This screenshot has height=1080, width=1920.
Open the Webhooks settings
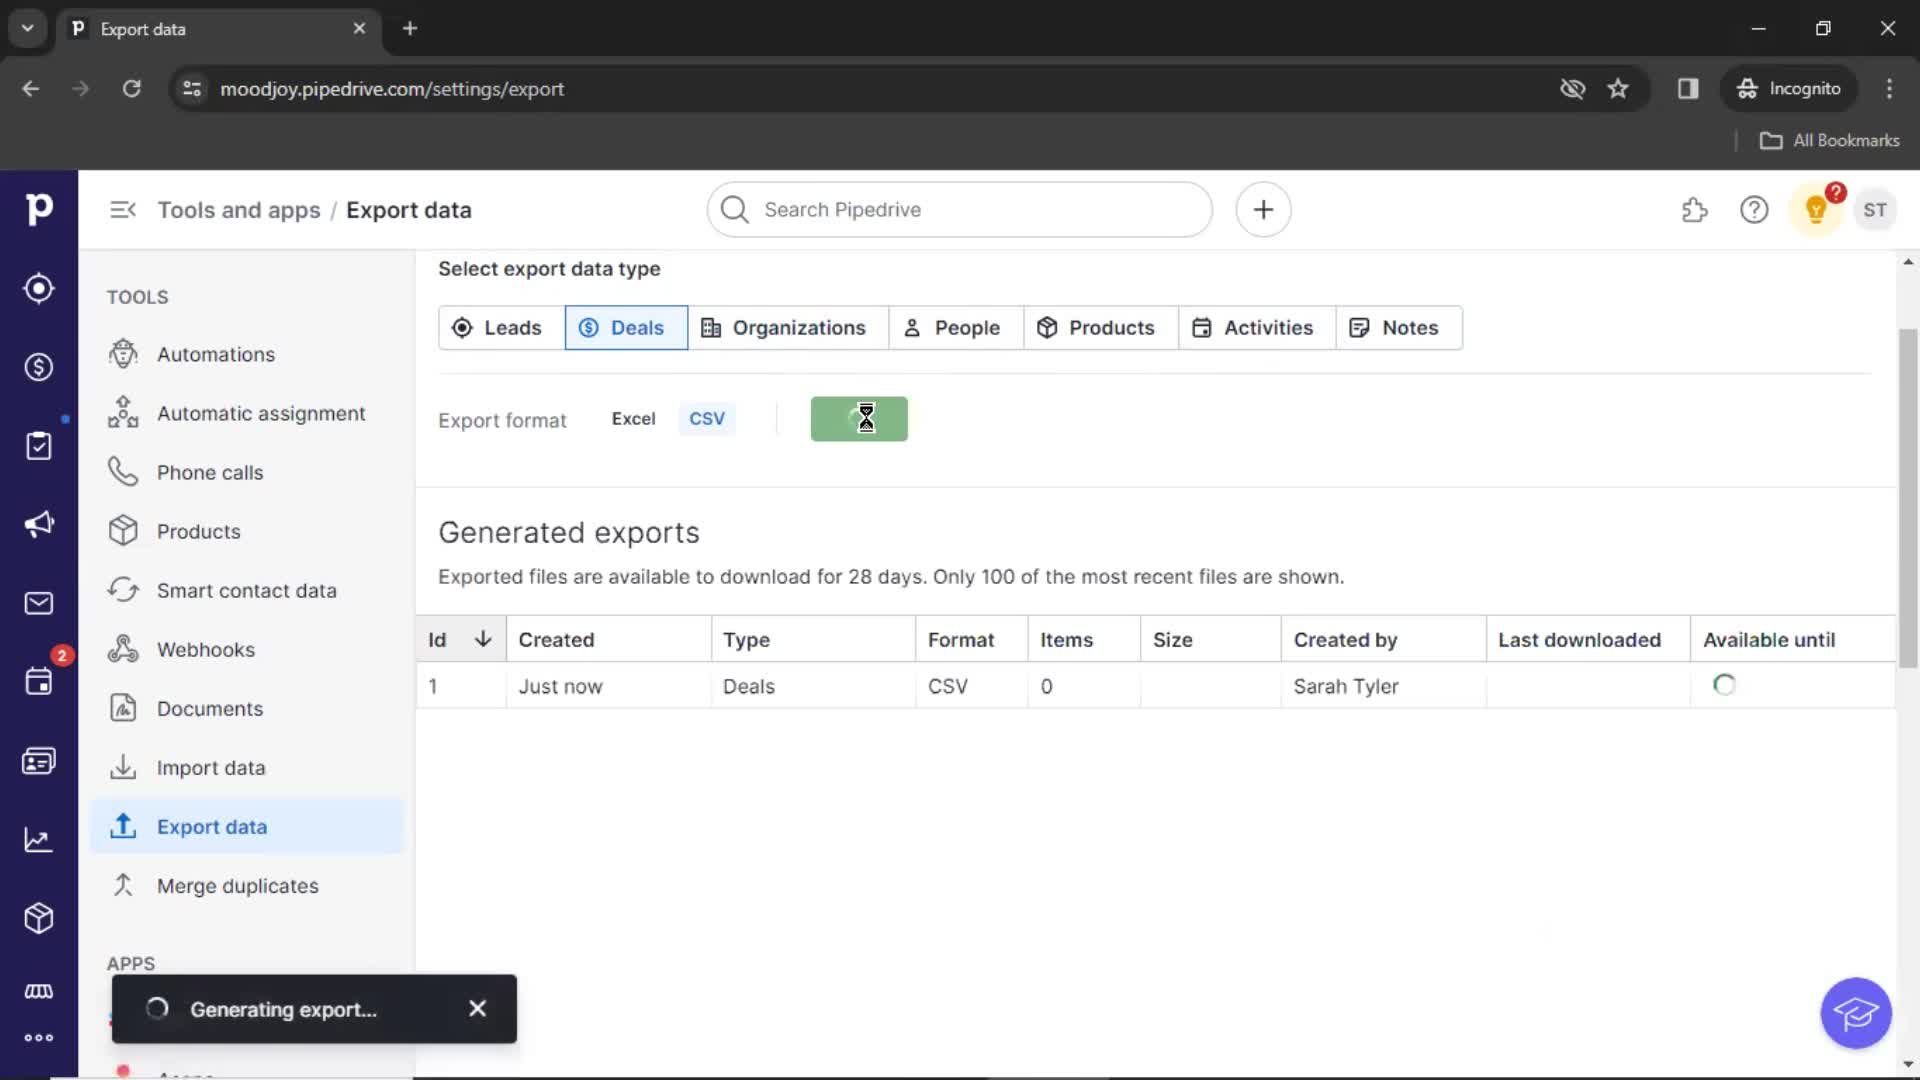pyautogui.click(x=206, y=647)
